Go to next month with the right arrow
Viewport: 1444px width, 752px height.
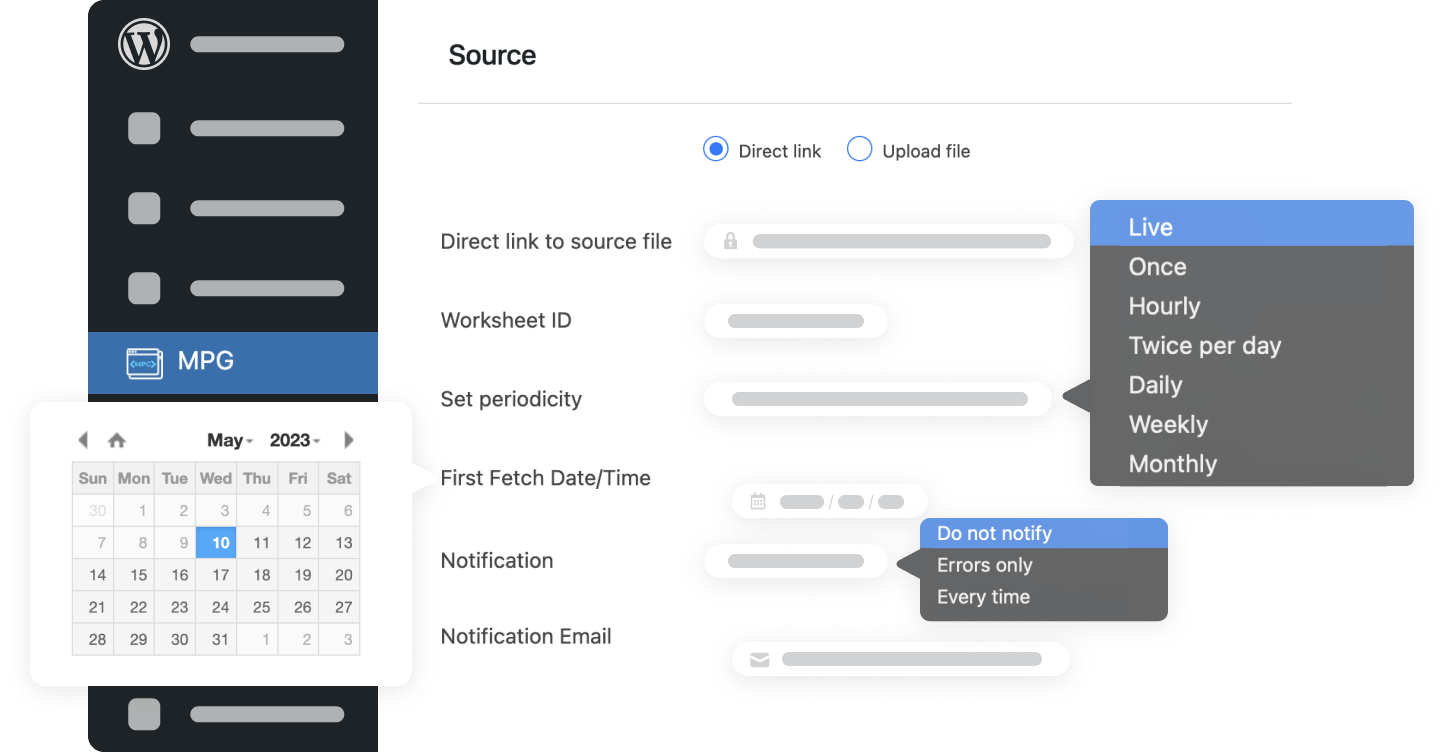(x=349, y=439)
